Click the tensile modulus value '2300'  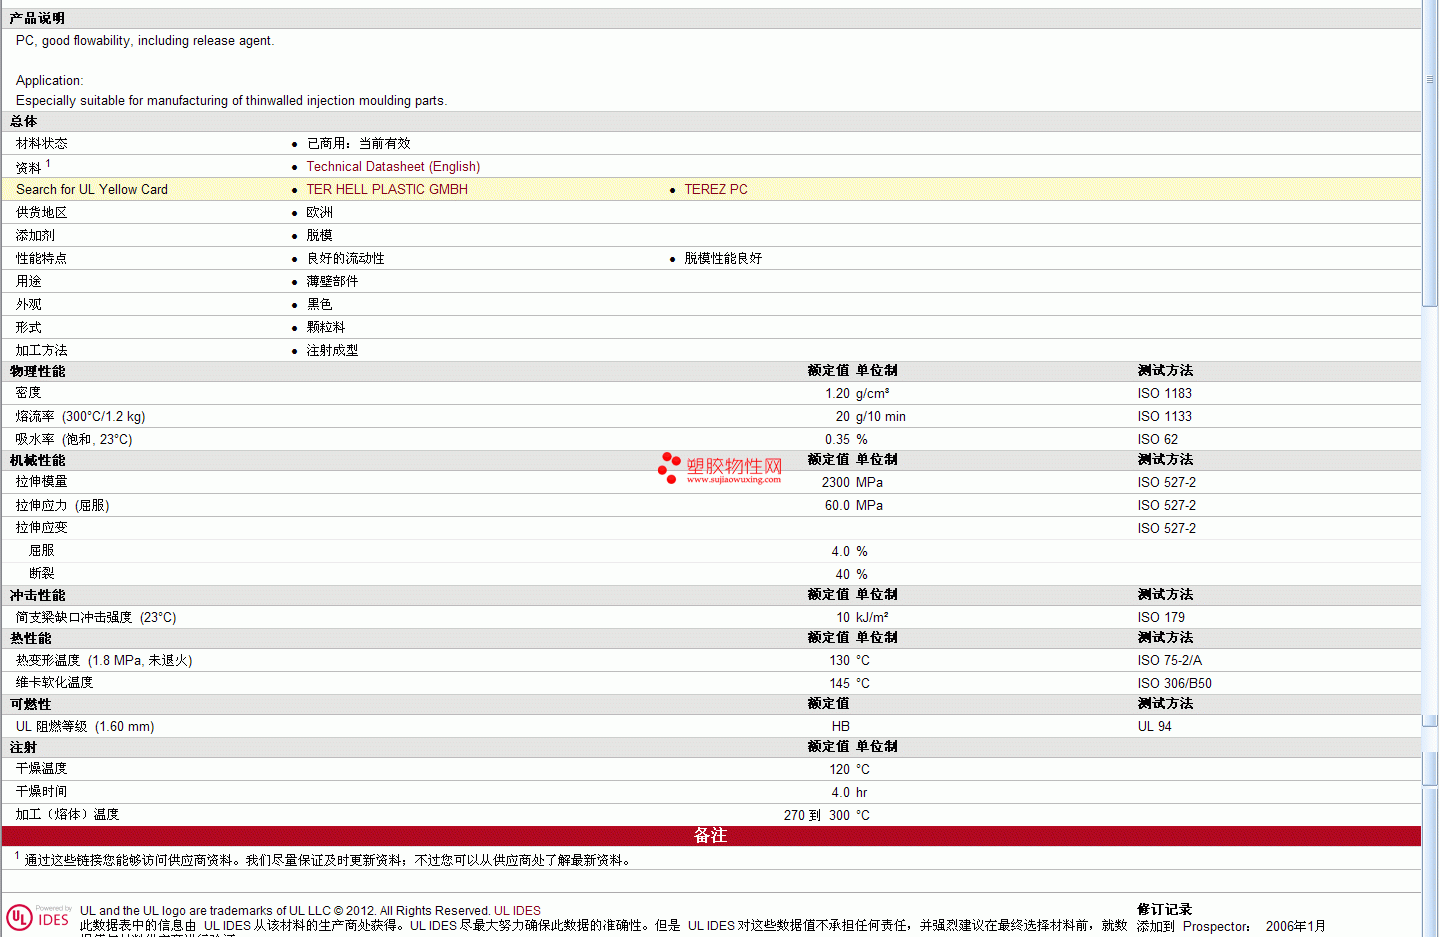[836, 483]
